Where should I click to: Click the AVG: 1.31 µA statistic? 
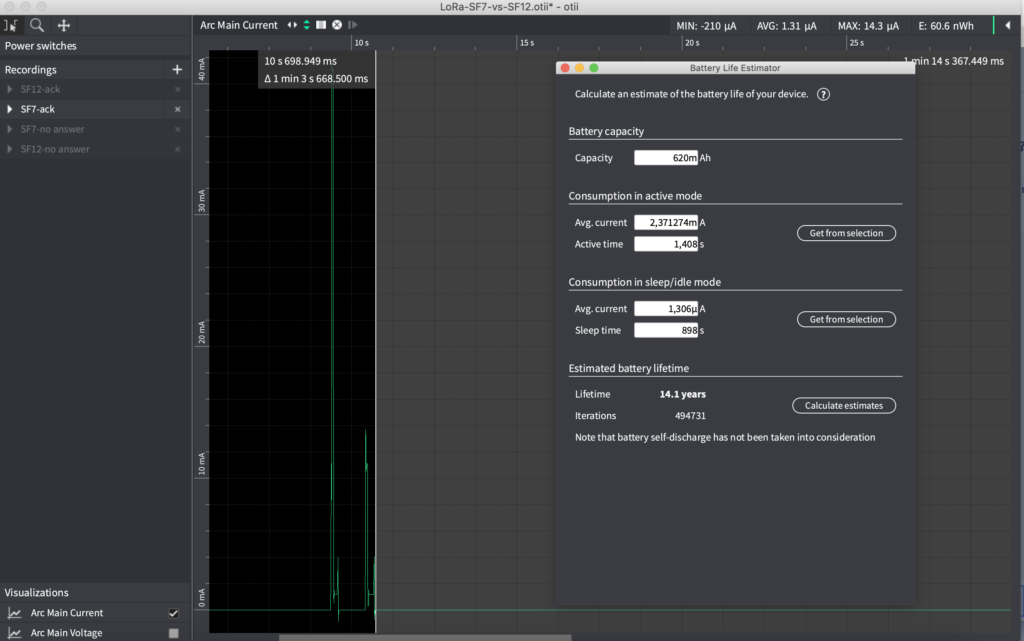coord(786,26)
